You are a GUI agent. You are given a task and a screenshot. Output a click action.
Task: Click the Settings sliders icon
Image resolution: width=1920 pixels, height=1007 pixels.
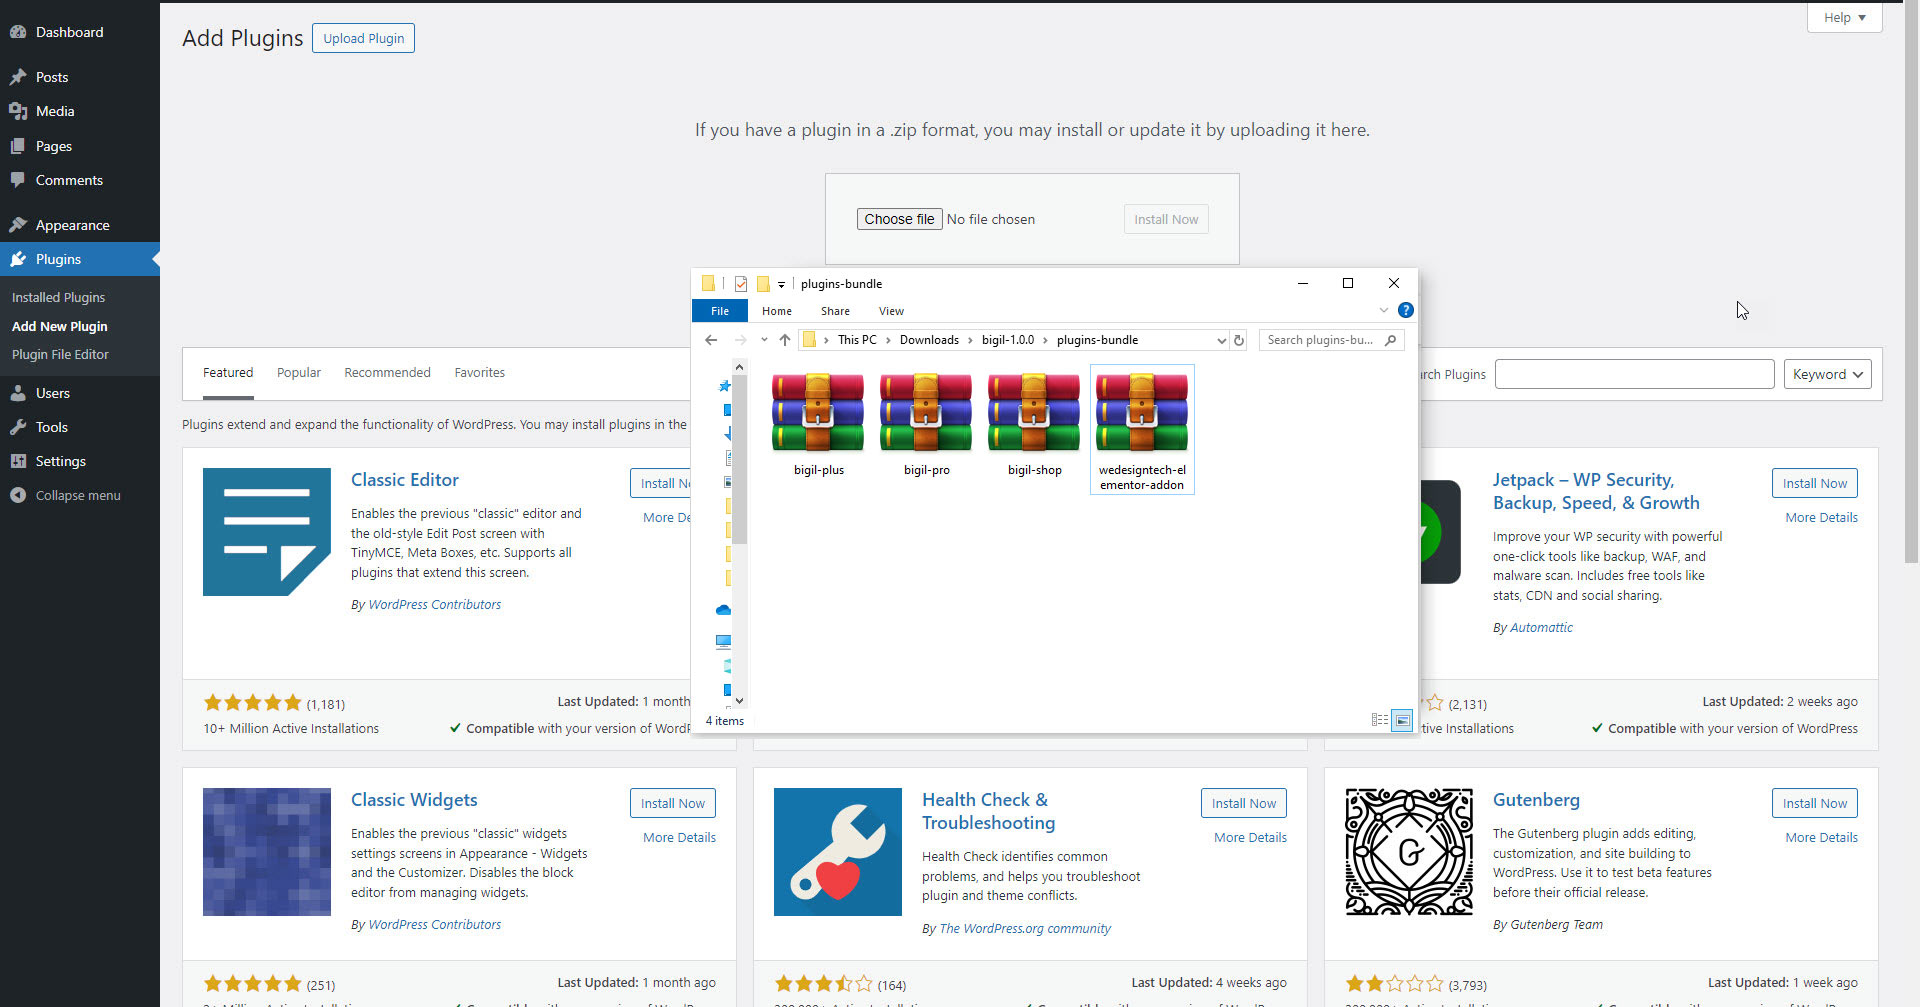coord(18,461)
